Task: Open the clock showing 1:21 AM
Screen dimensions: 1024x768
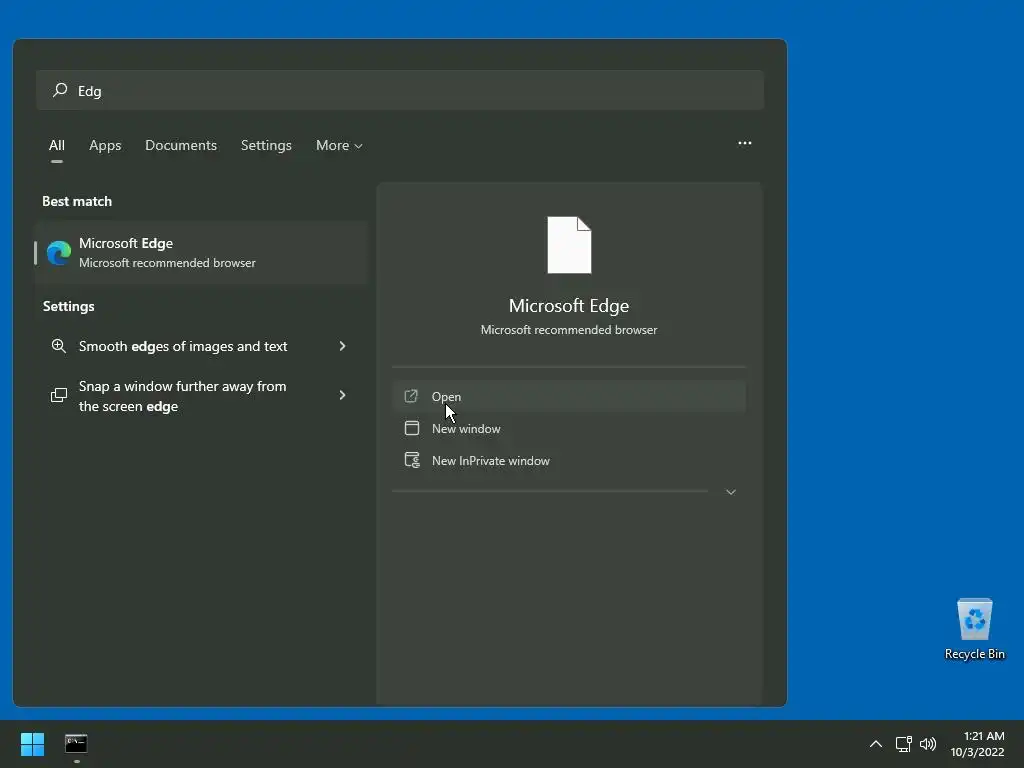Action: point(977,744)
